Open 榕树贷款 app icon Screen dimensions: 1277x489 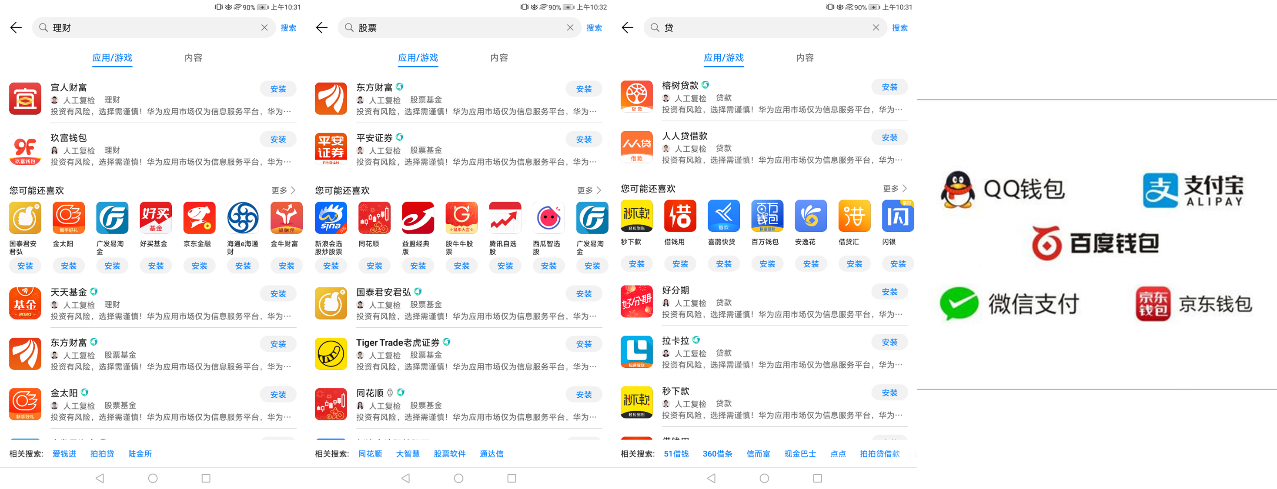click(637, 98)
